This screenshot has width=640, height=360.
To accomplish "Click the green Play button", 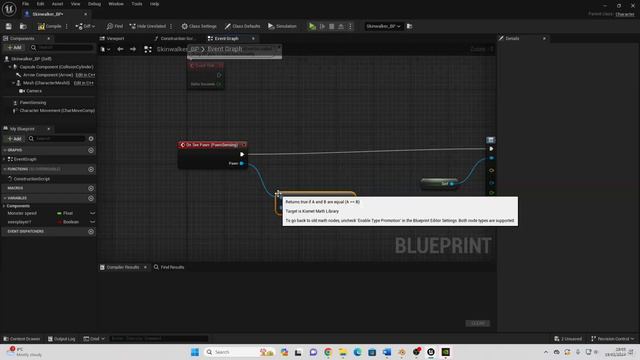I will [312, 26].
